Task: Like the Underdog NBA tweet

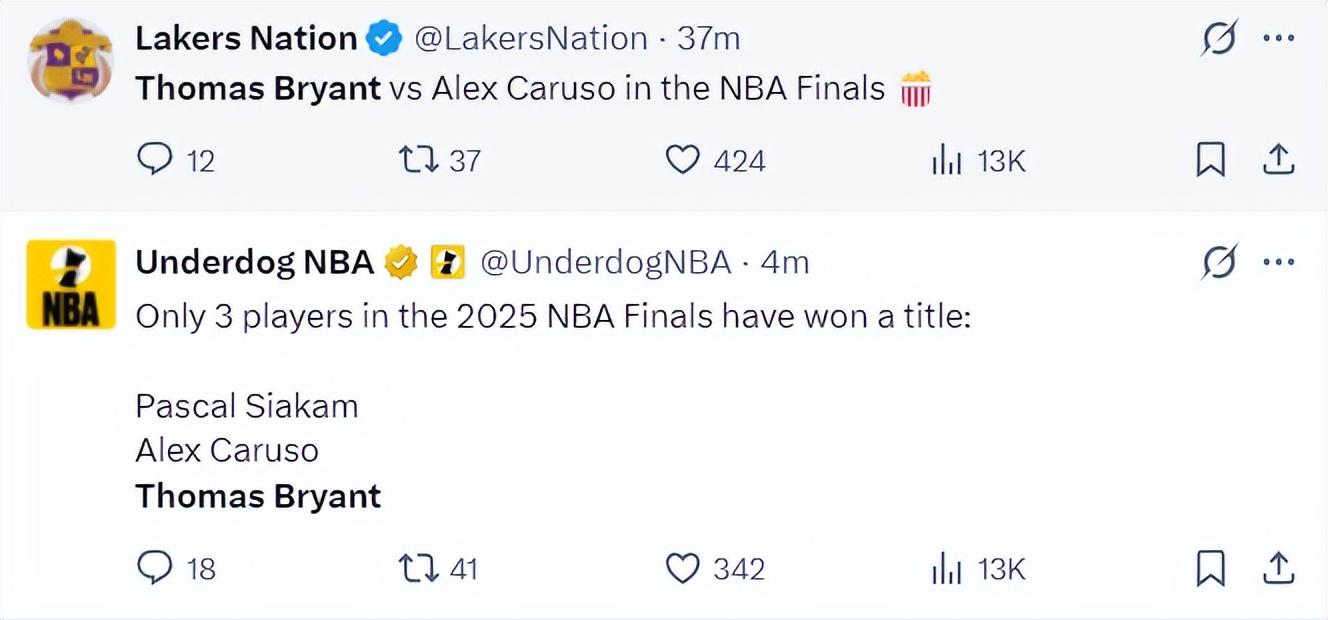Action: click(x=683, y=568)
